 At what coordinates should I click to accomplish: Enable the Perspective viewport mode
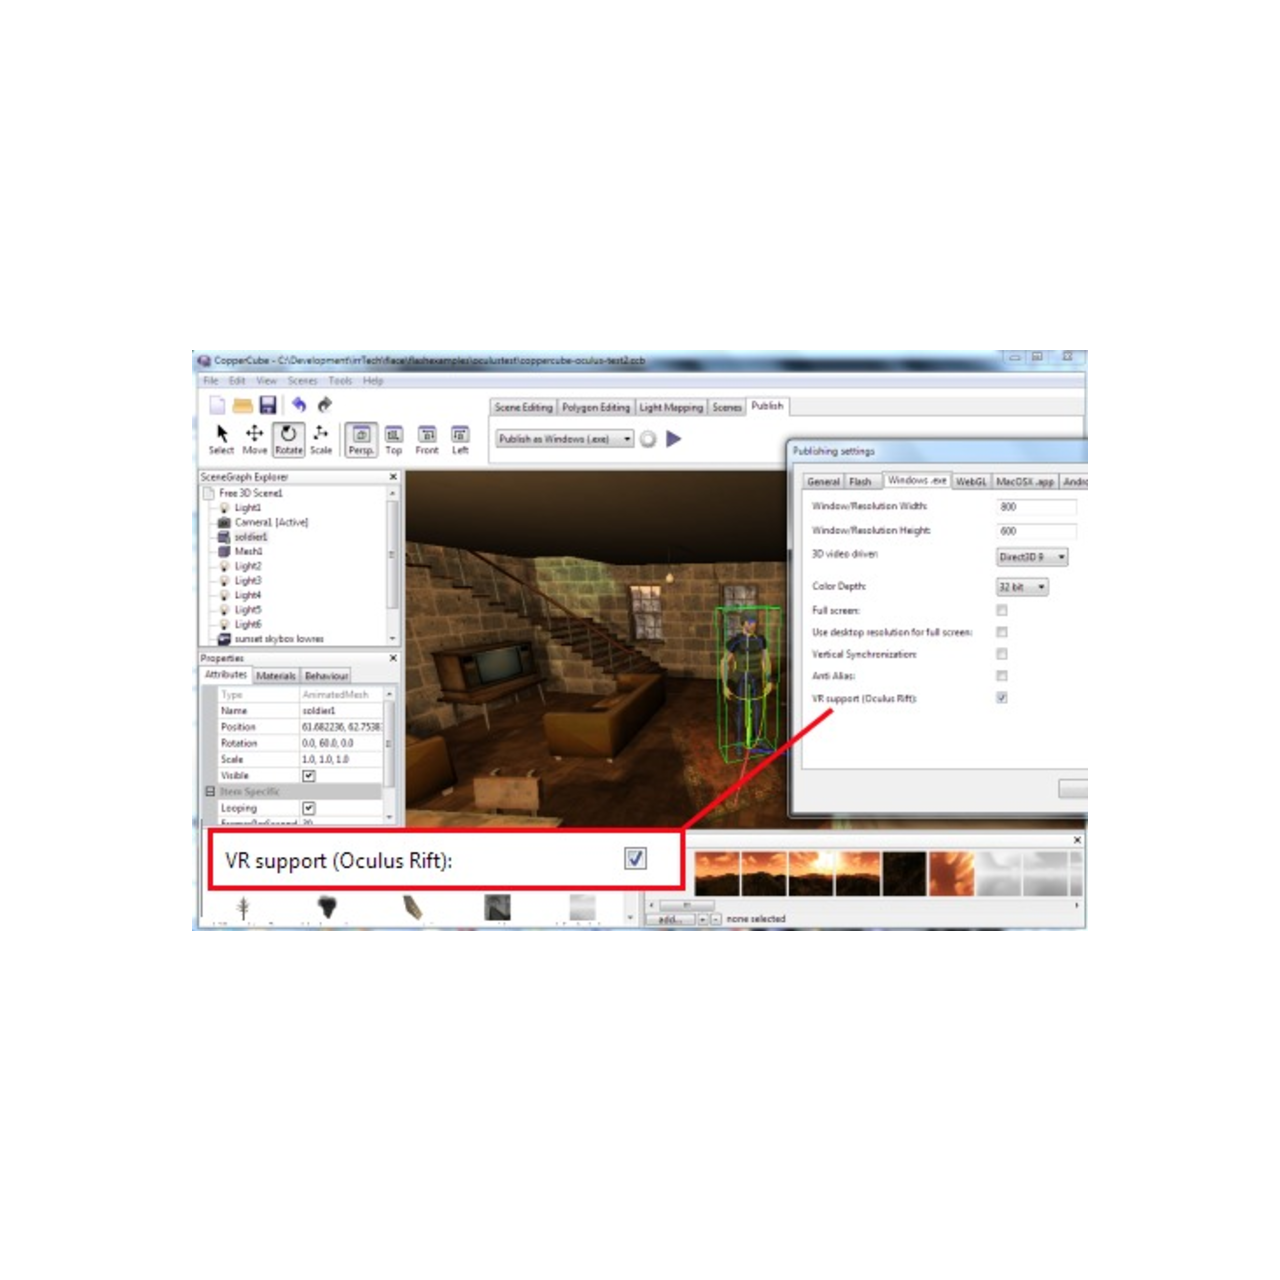(x=360, y=436)
